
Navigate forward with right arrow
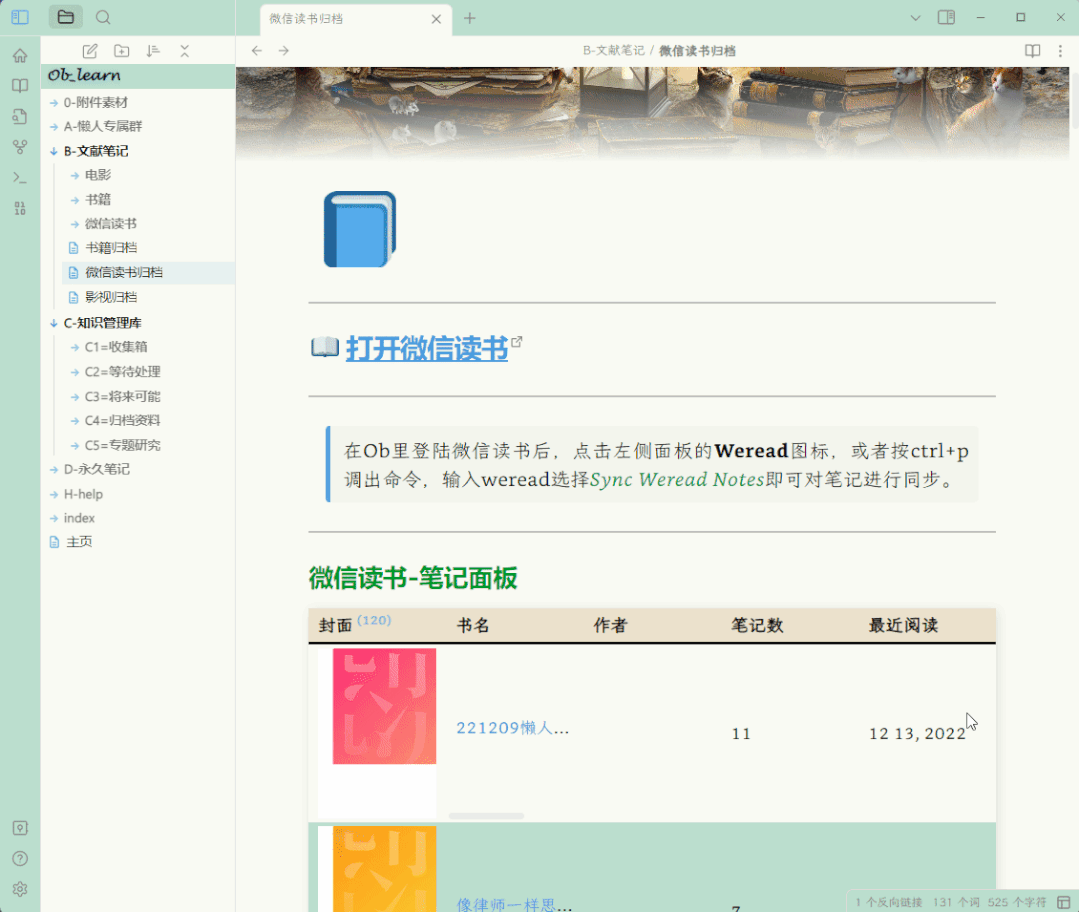pos(284,50)
